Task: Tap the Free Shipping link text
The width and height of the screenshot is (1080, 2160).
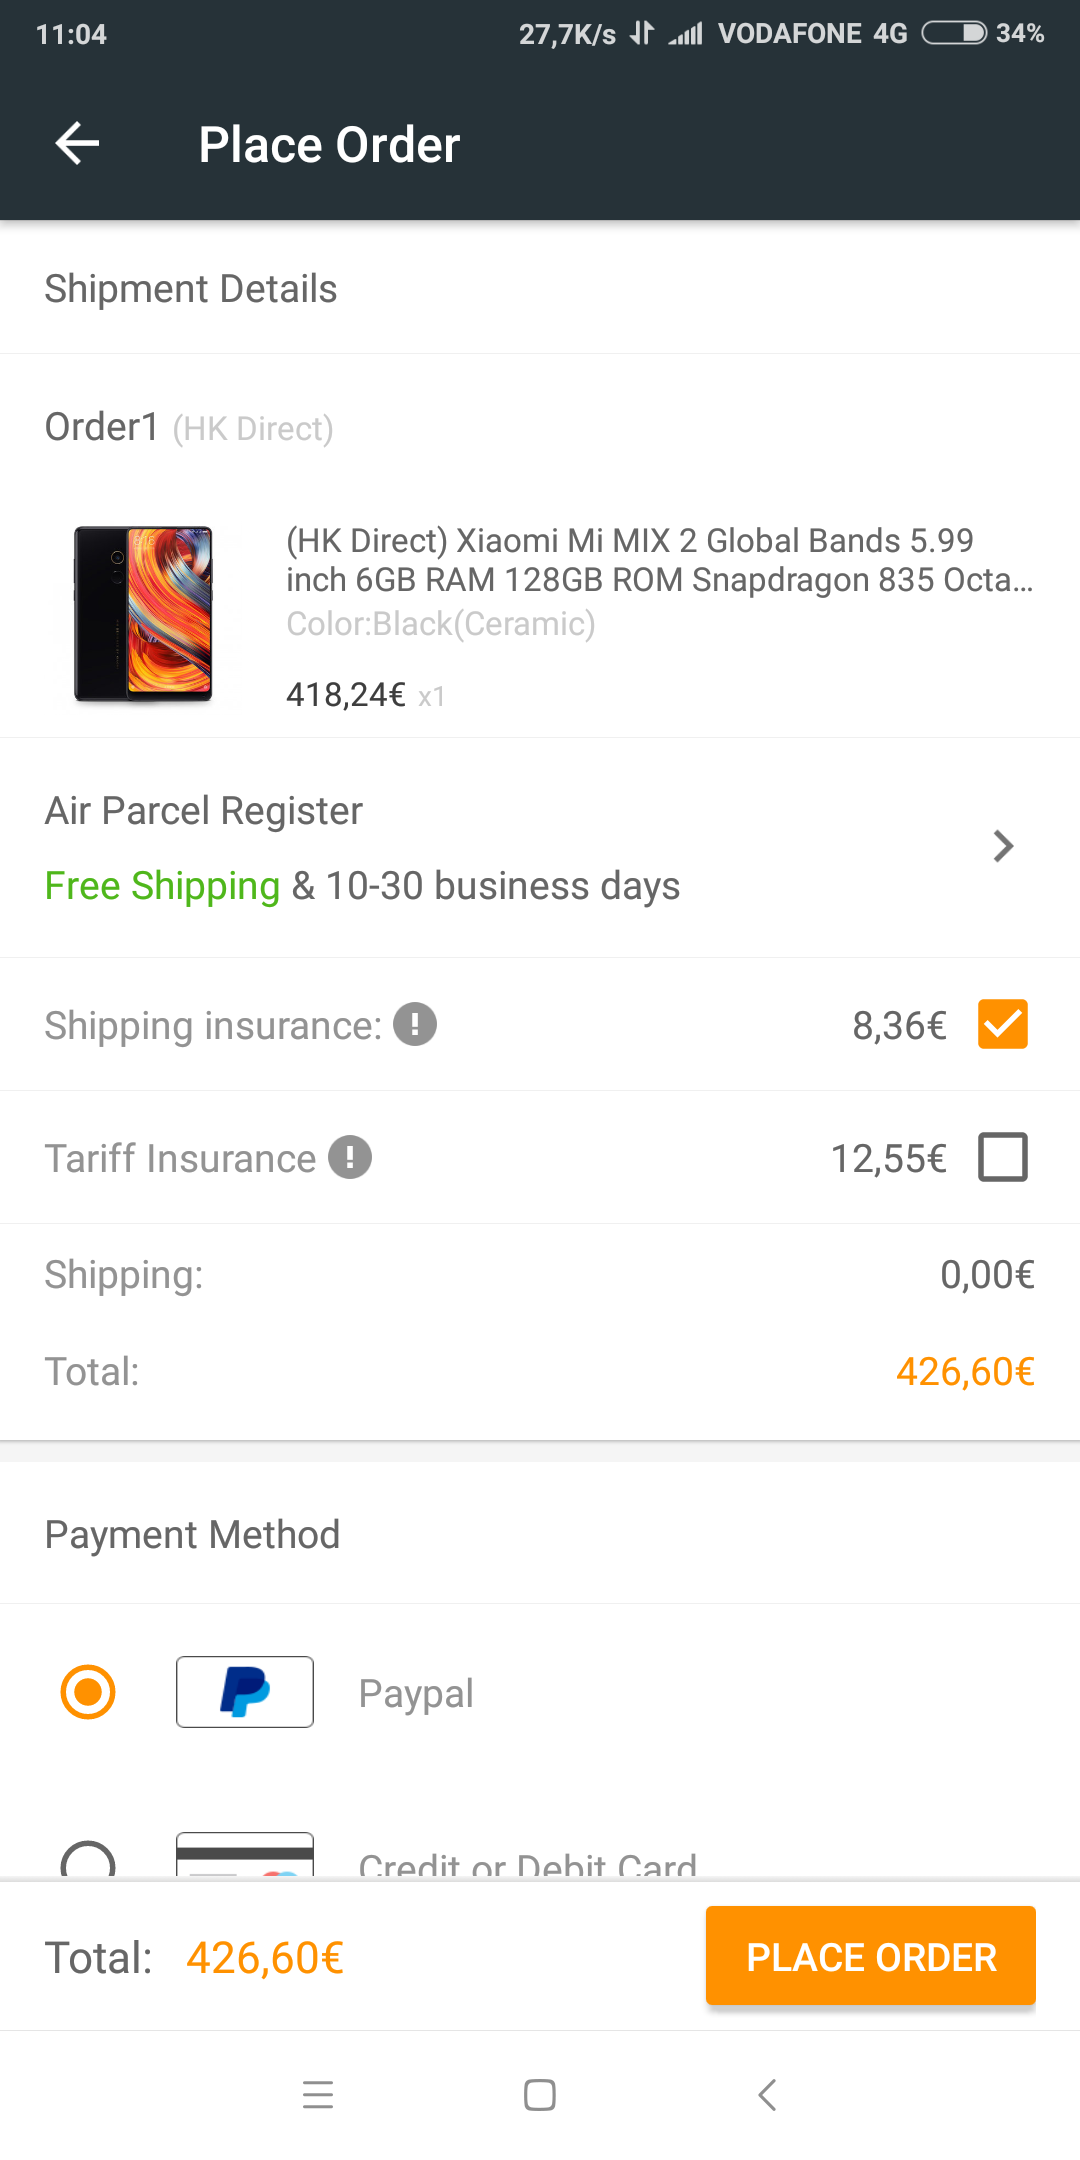Action: click(x=162, y=886)
